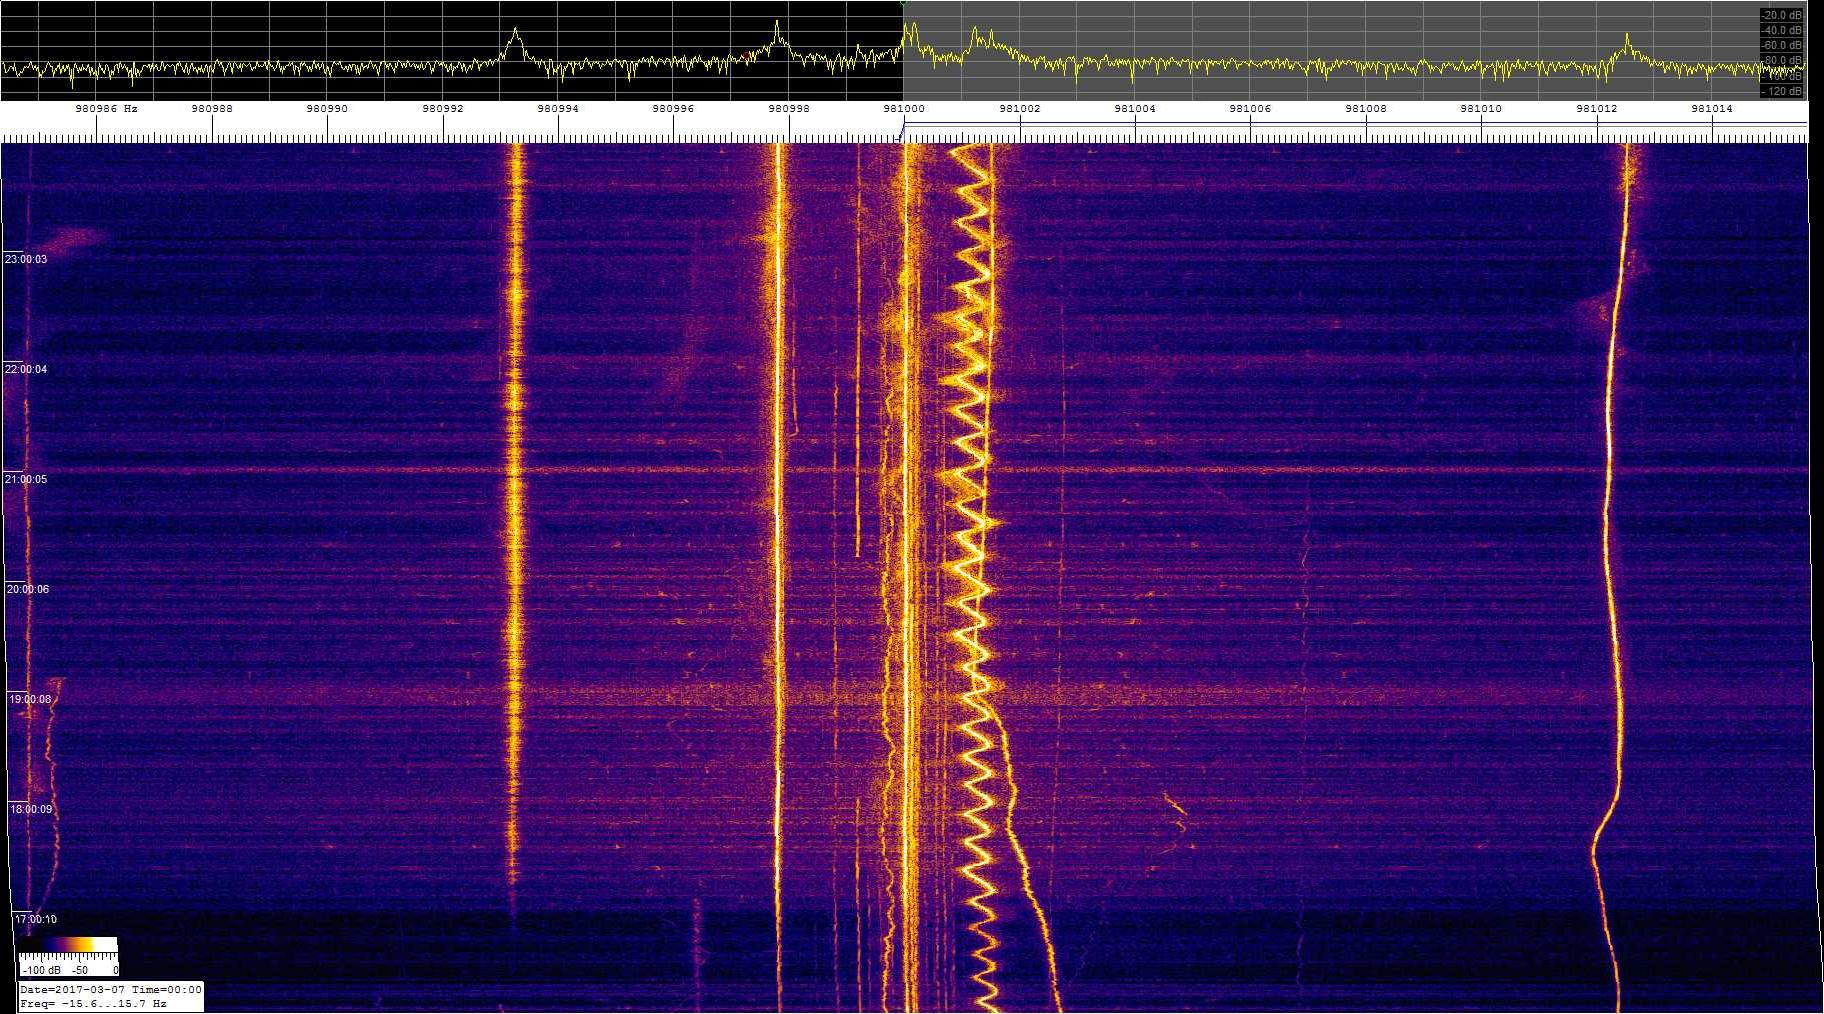Click the -40.0 dB amplitude scale label
This screenshot has height=1014, width=1824.
[x=1783, y=31]
